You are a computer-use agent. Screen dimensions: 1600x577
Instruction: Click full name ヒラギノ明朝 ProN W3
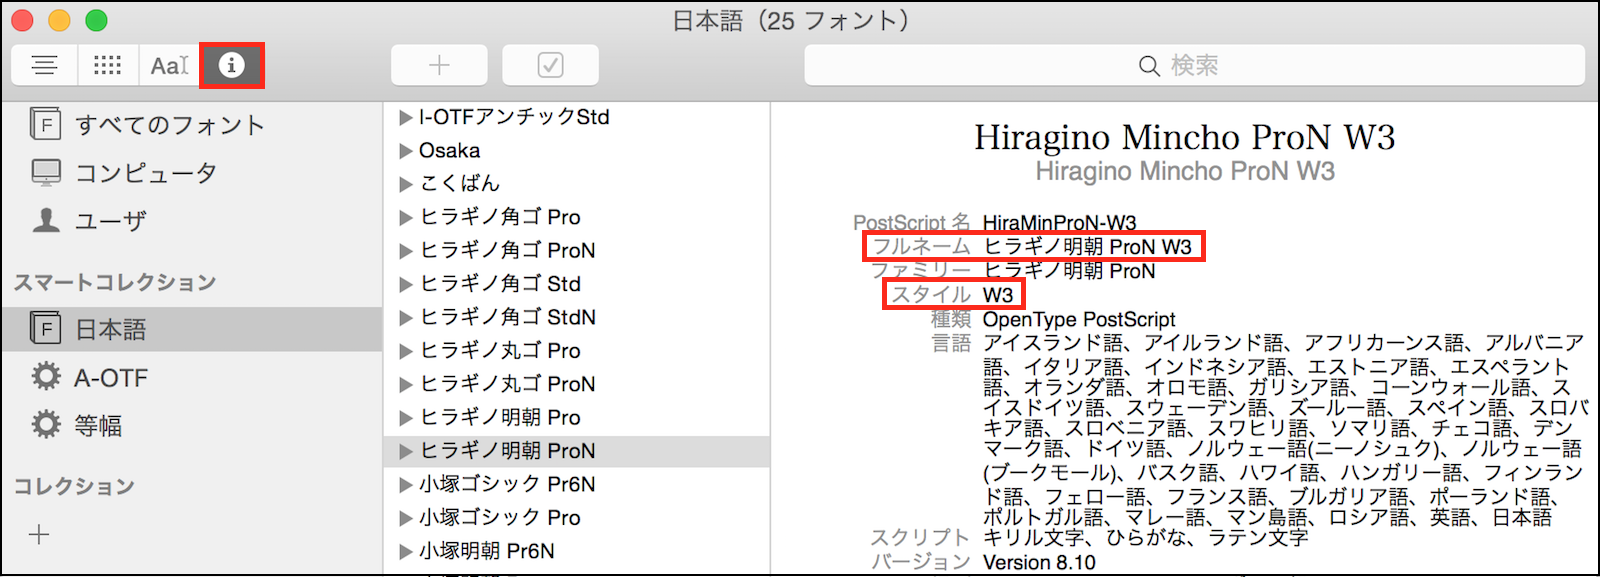click(x=1087, y=247)
